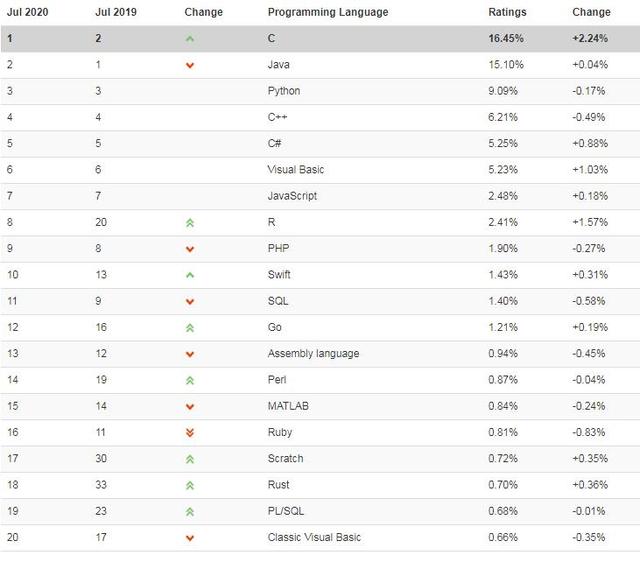Click the 16.45% rating for C
This screenshot has width=640, height=562.
[505, 39]
